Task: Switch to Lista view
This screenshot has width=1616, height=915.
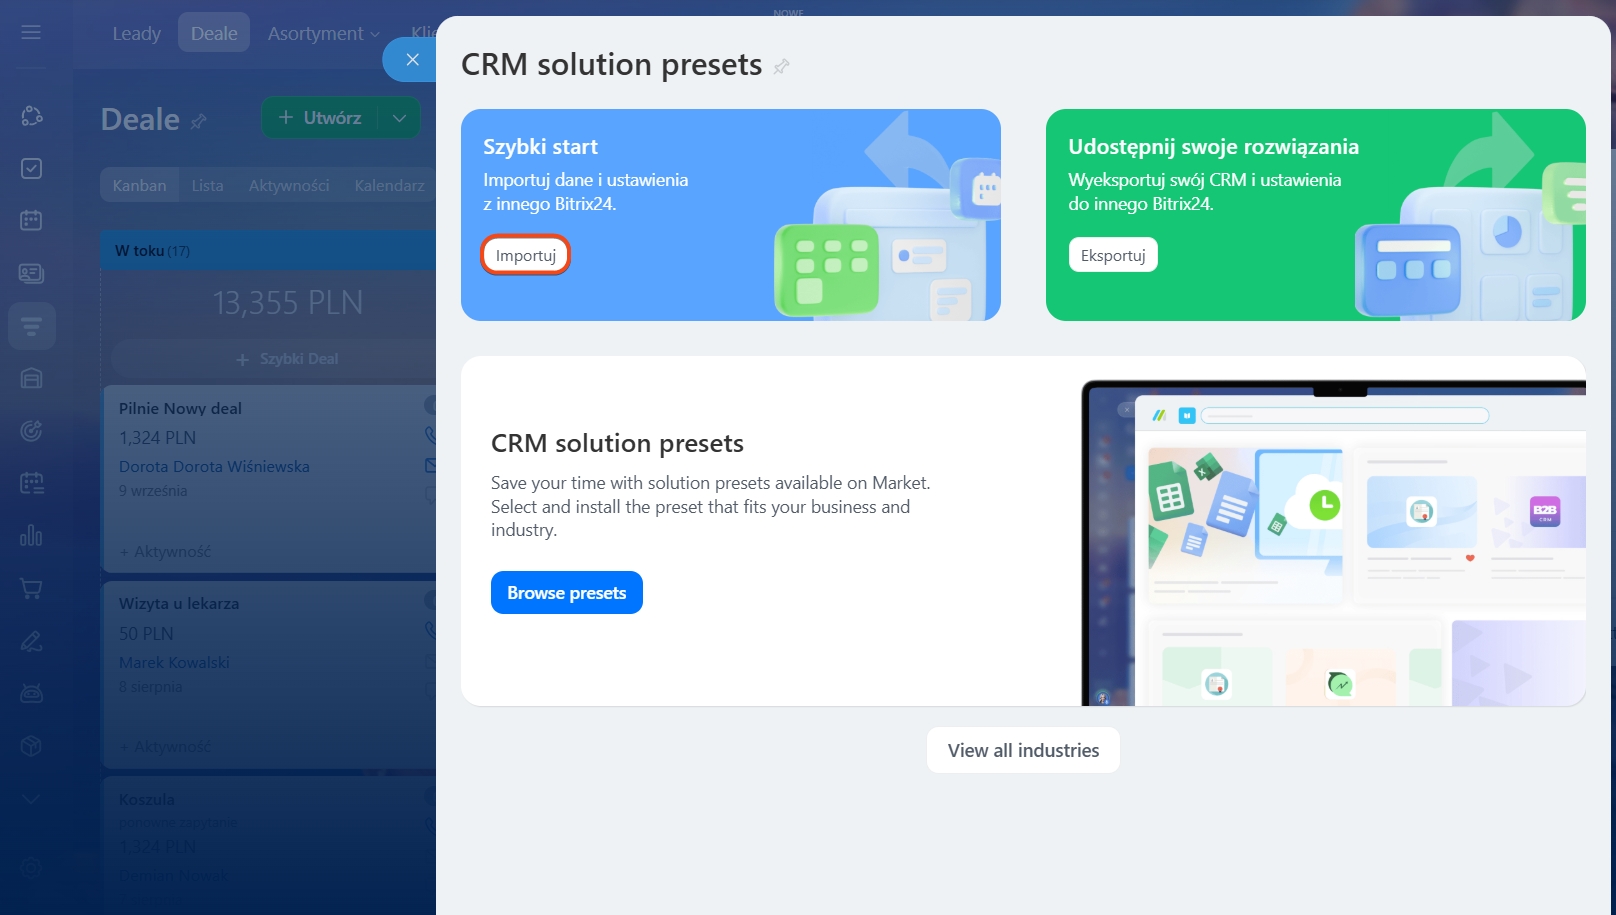Action: coord(207,185)
